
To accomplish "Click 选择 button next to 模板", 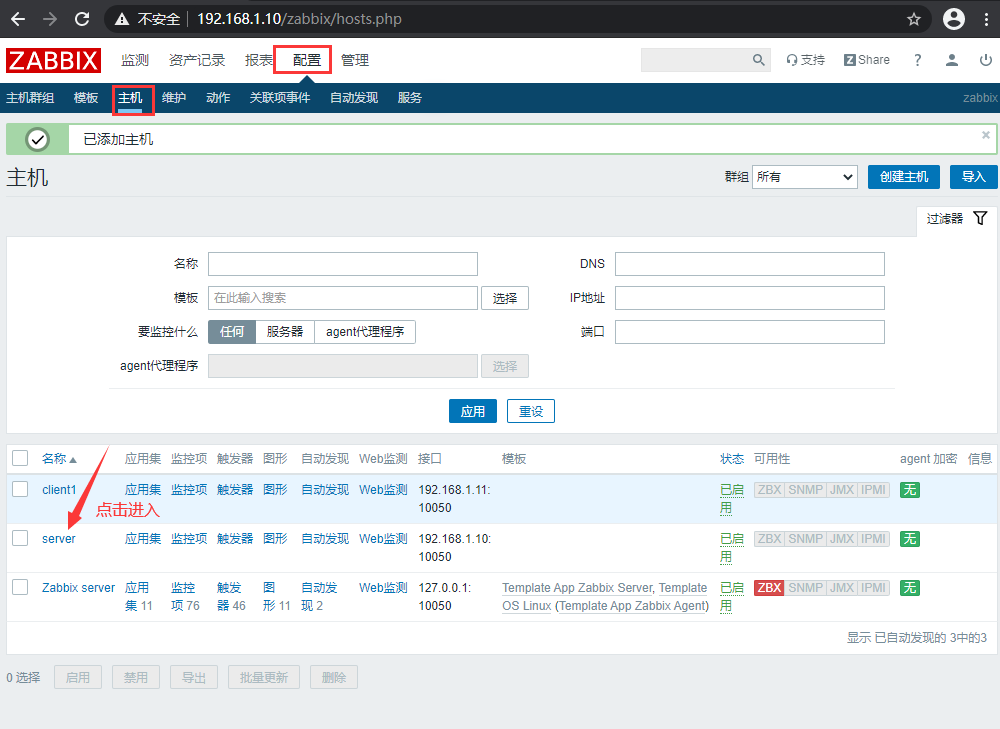I will pyautogui.click(x=504, y=298).
